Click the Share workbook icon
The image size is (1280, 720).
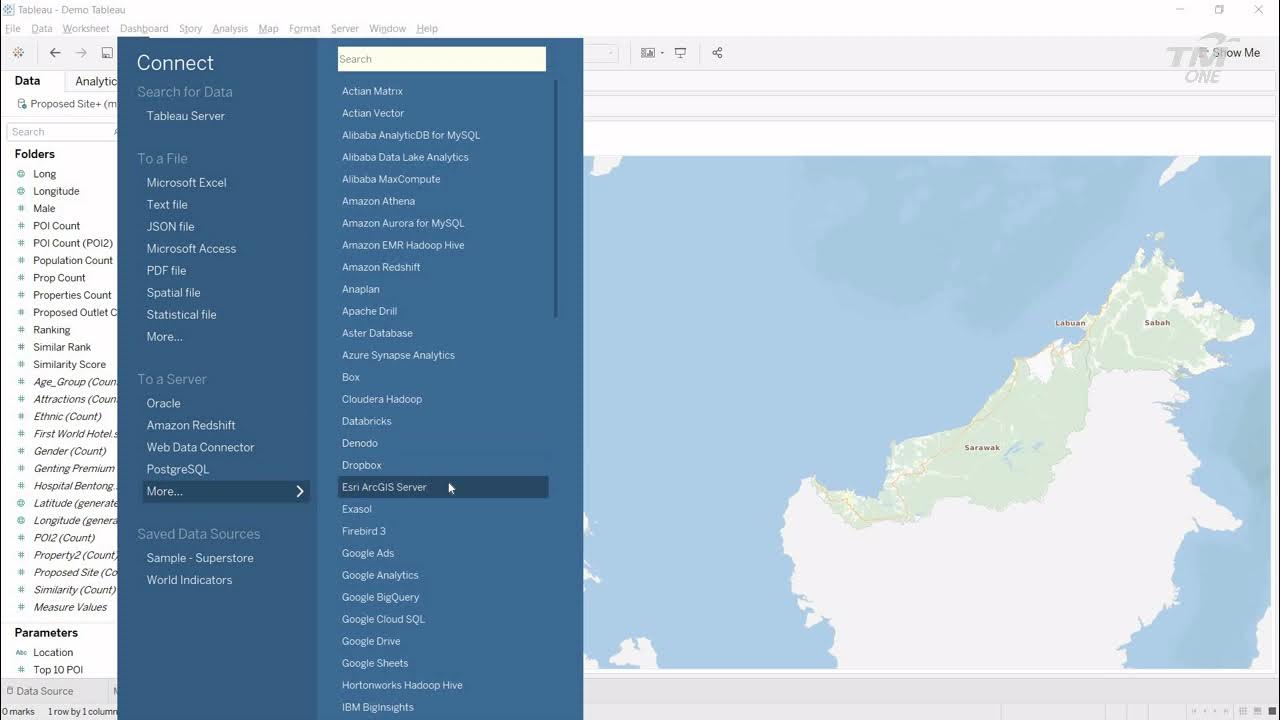point(717,53)
